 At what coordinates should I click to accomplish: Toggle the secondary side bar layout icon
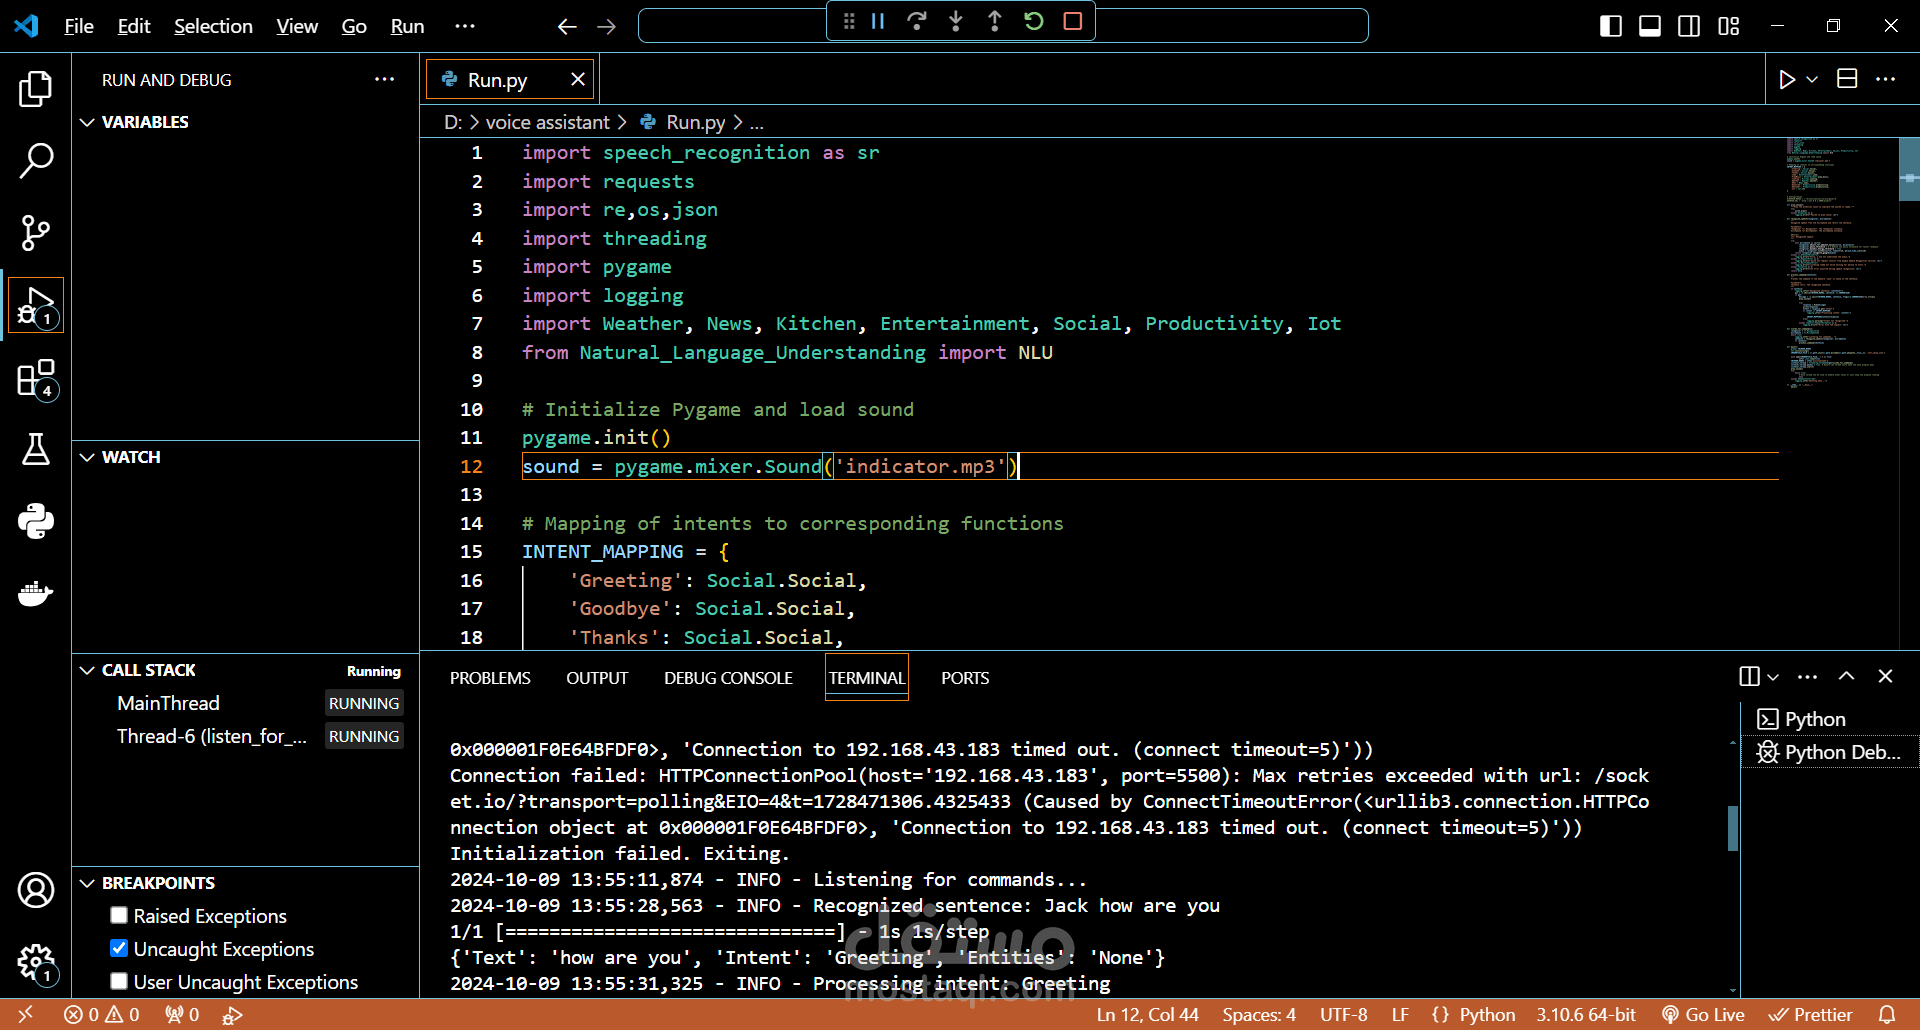[1689, 26]
